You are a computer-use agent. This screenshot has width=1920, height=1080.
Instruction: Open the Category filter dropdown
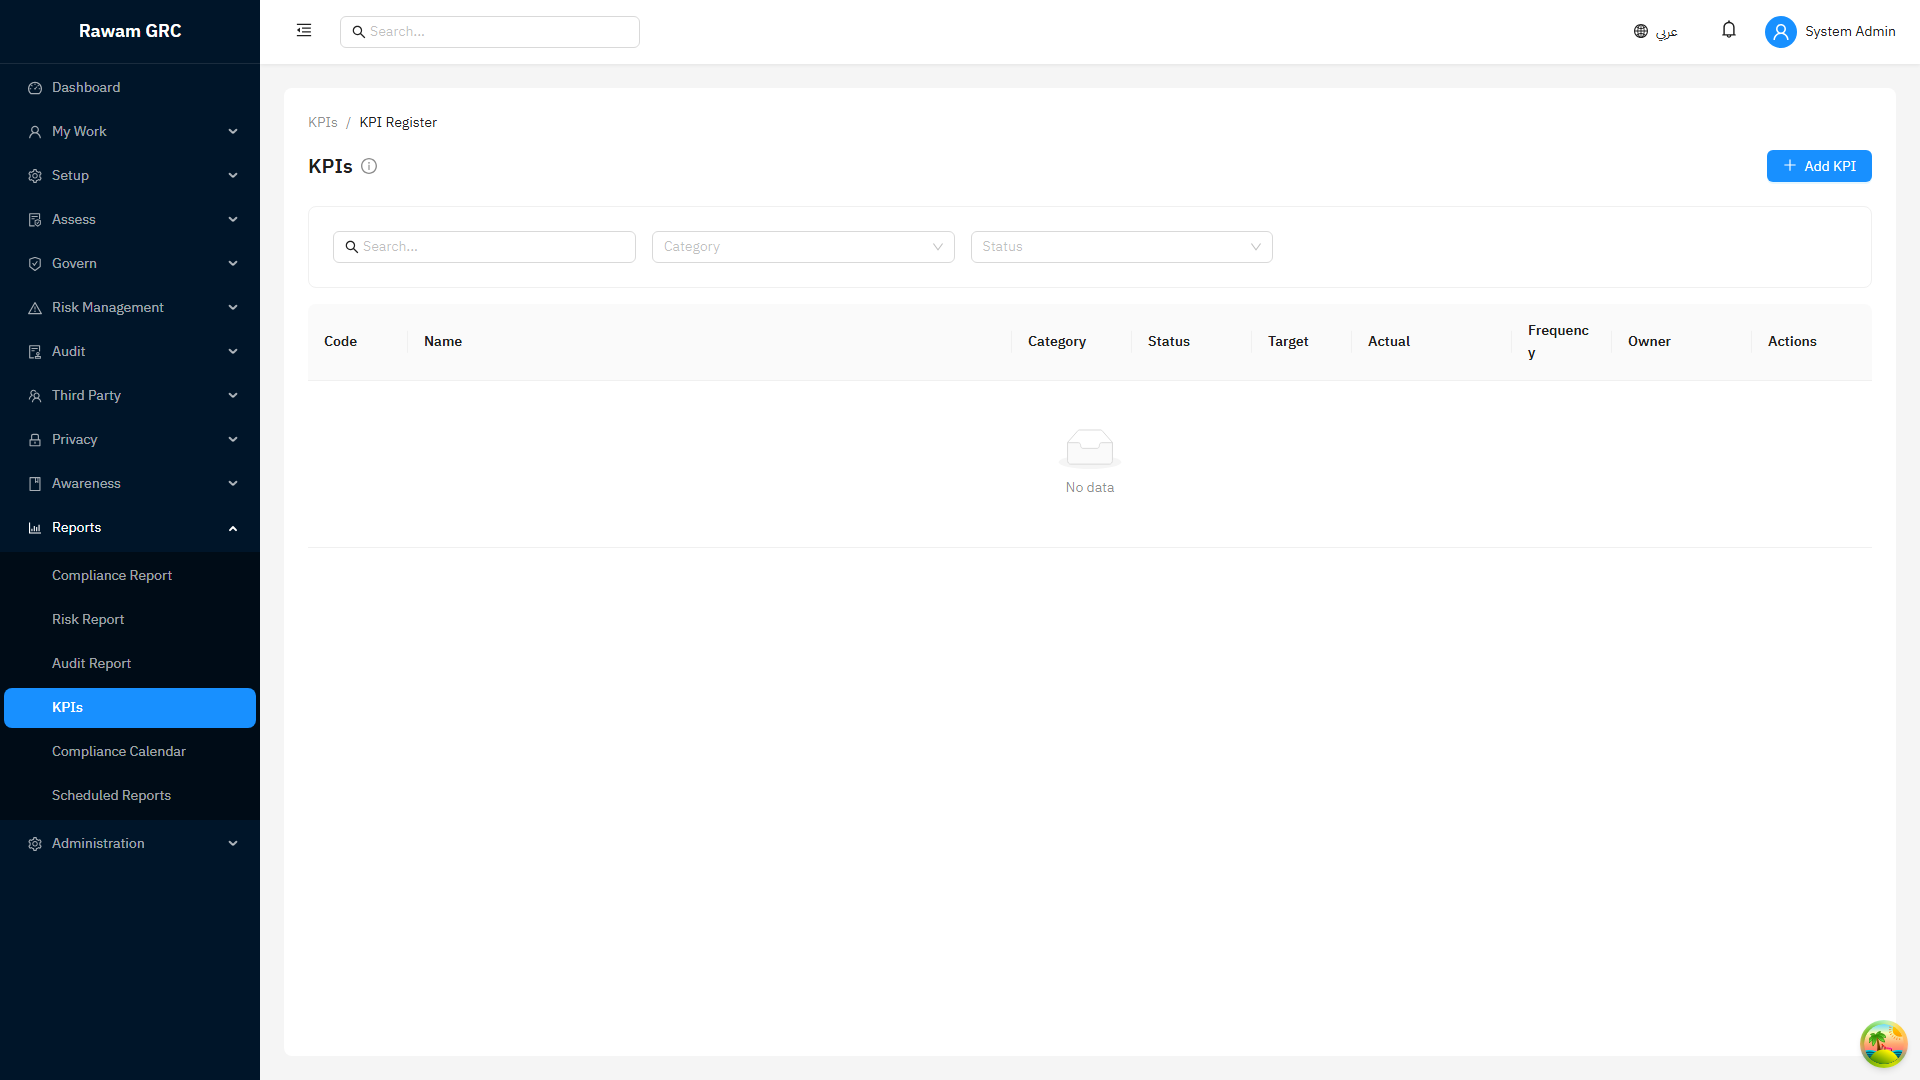point(803,247)
